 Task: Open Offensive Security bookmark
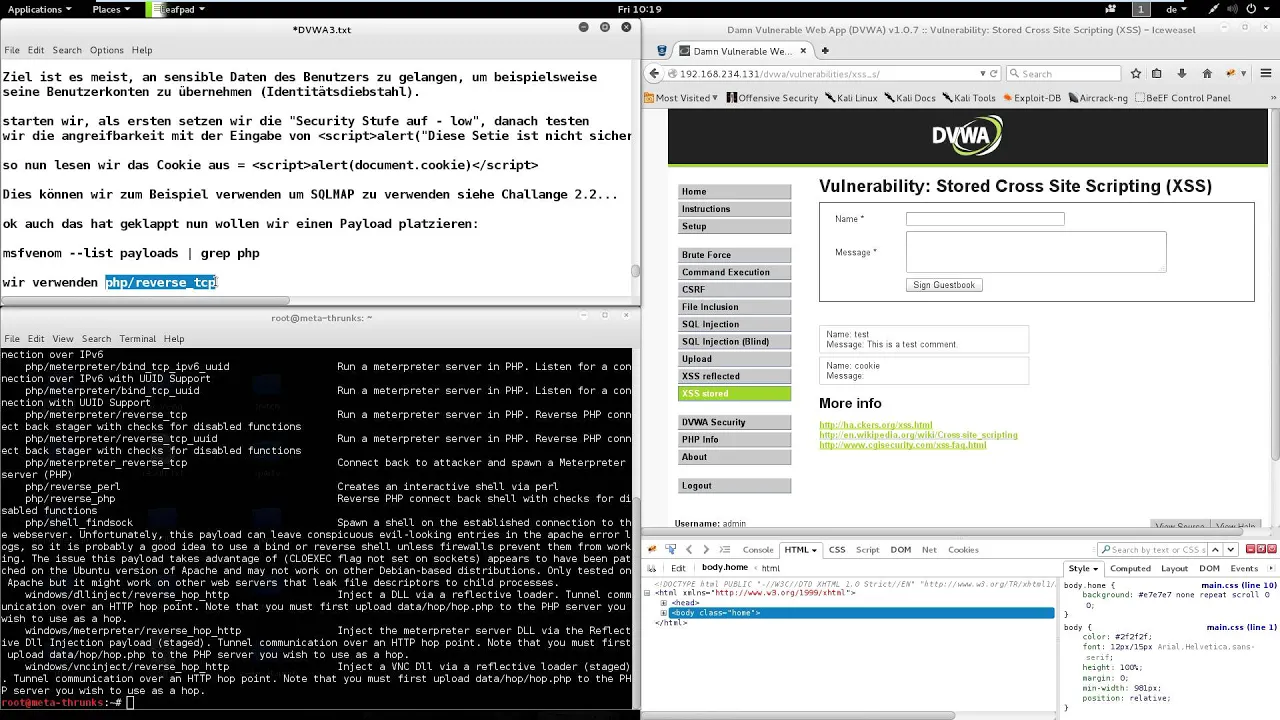coord(773,98)
